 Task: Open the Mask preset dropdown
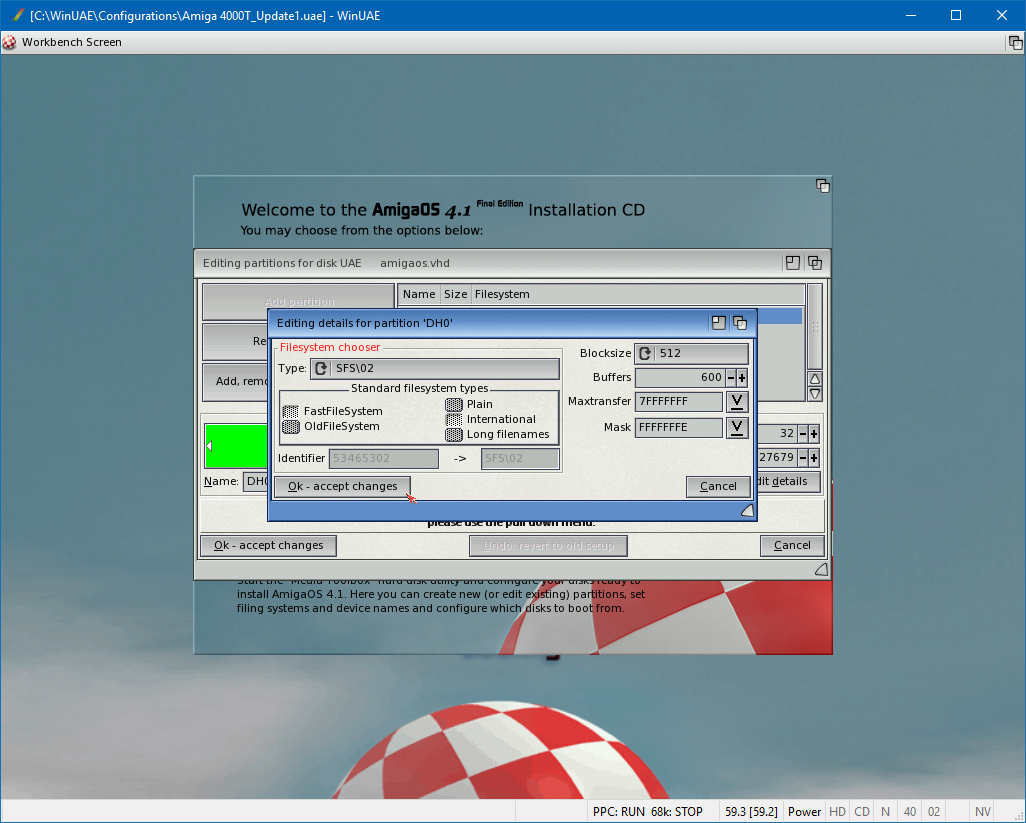(x=736, y=428)
